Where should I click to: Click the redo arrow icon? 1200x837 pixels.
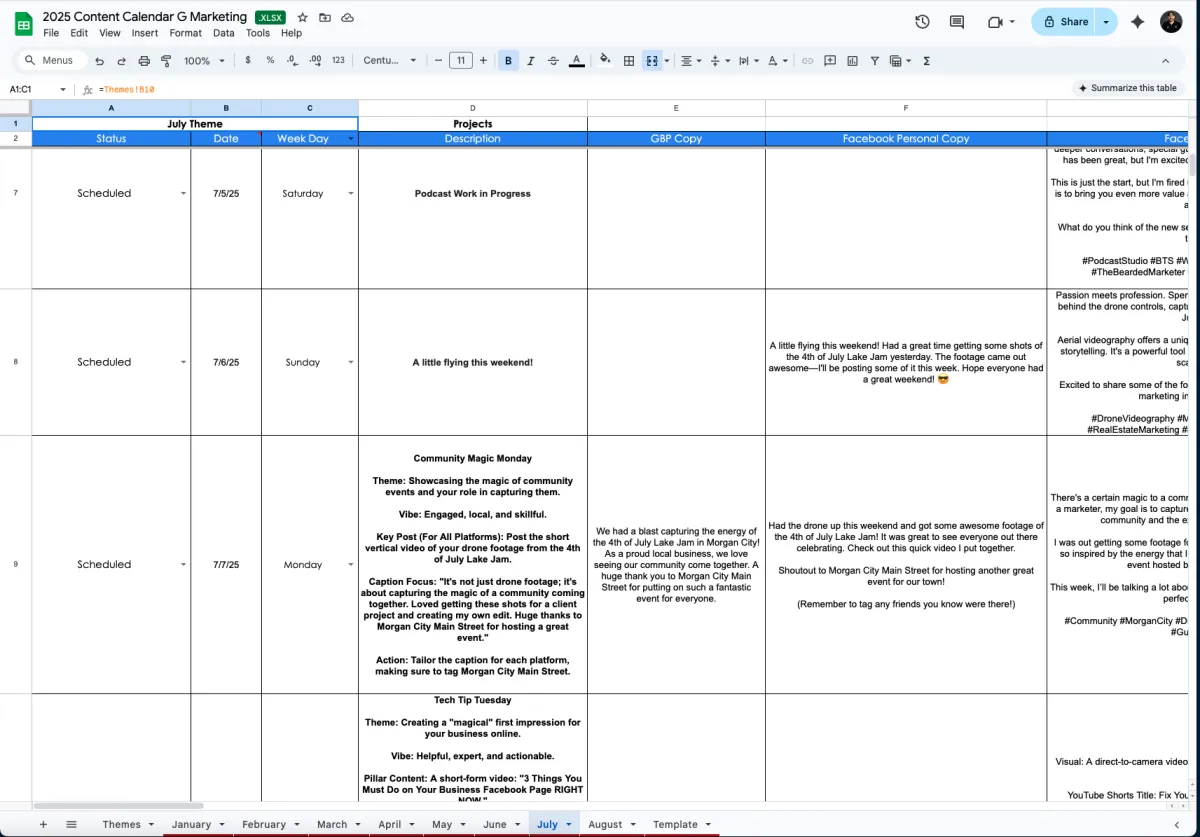121,61
